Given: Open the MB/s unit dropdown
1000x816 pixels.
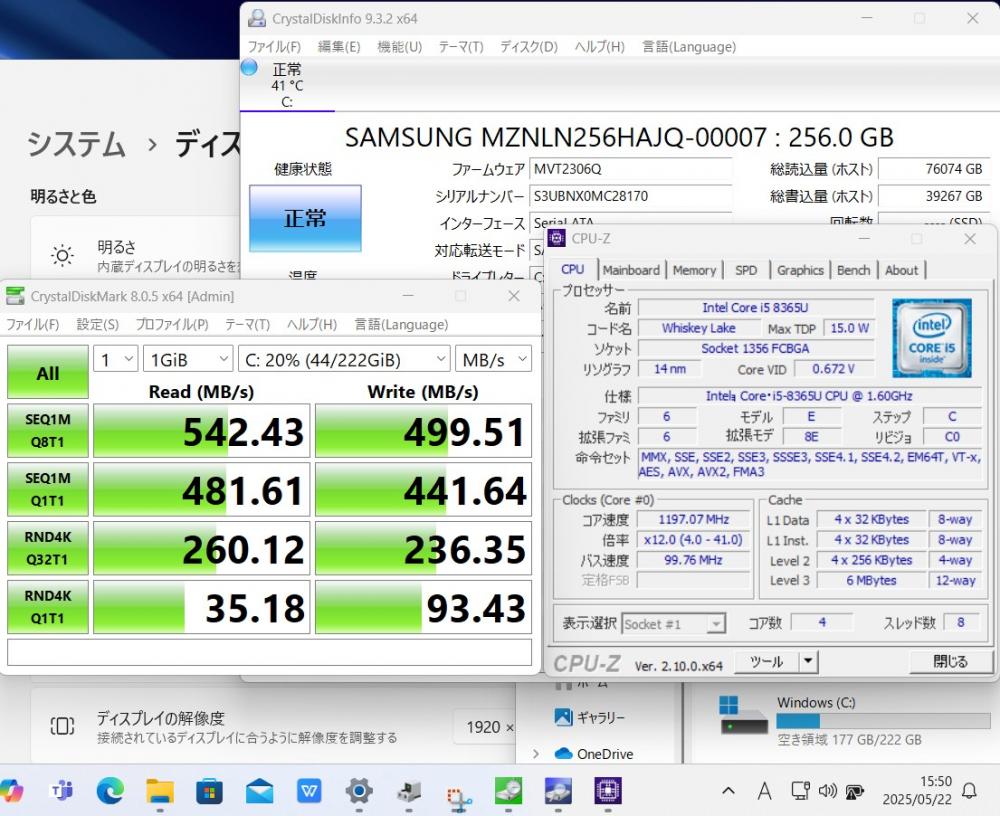Looking at the screenshot, I should pos(494,360).
